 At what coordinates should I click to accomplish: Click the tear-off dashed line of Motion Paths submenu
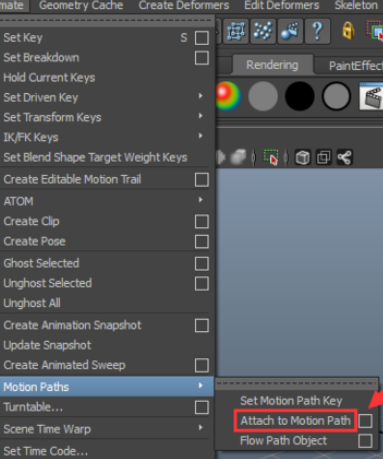pyautogui.click(x=296, y=383)
